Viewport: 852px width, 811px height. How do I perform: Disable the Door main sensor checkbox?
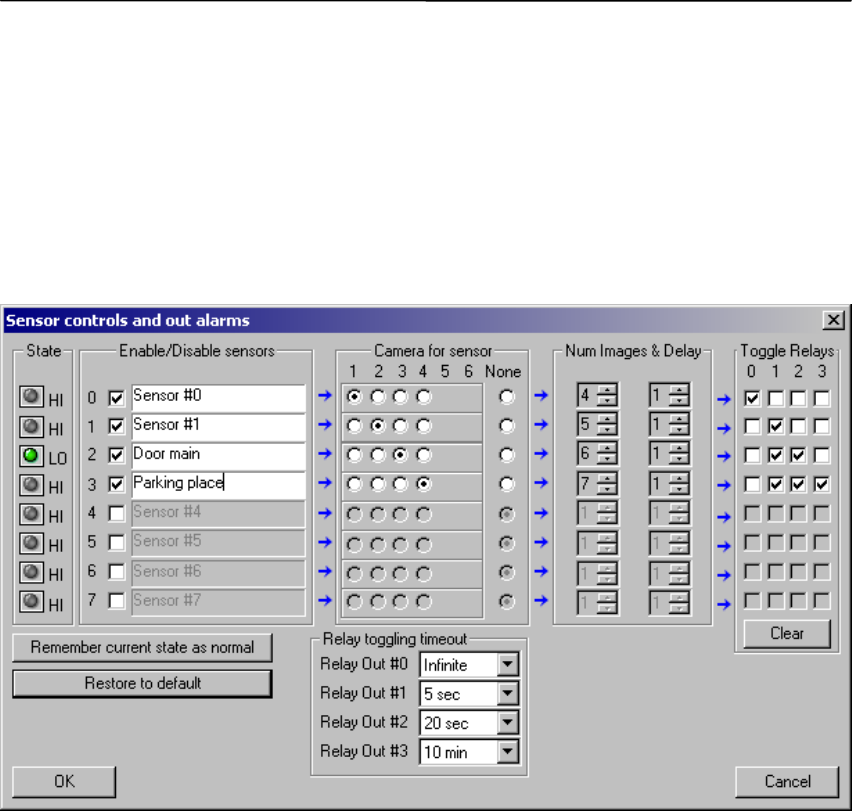point(115,455)
